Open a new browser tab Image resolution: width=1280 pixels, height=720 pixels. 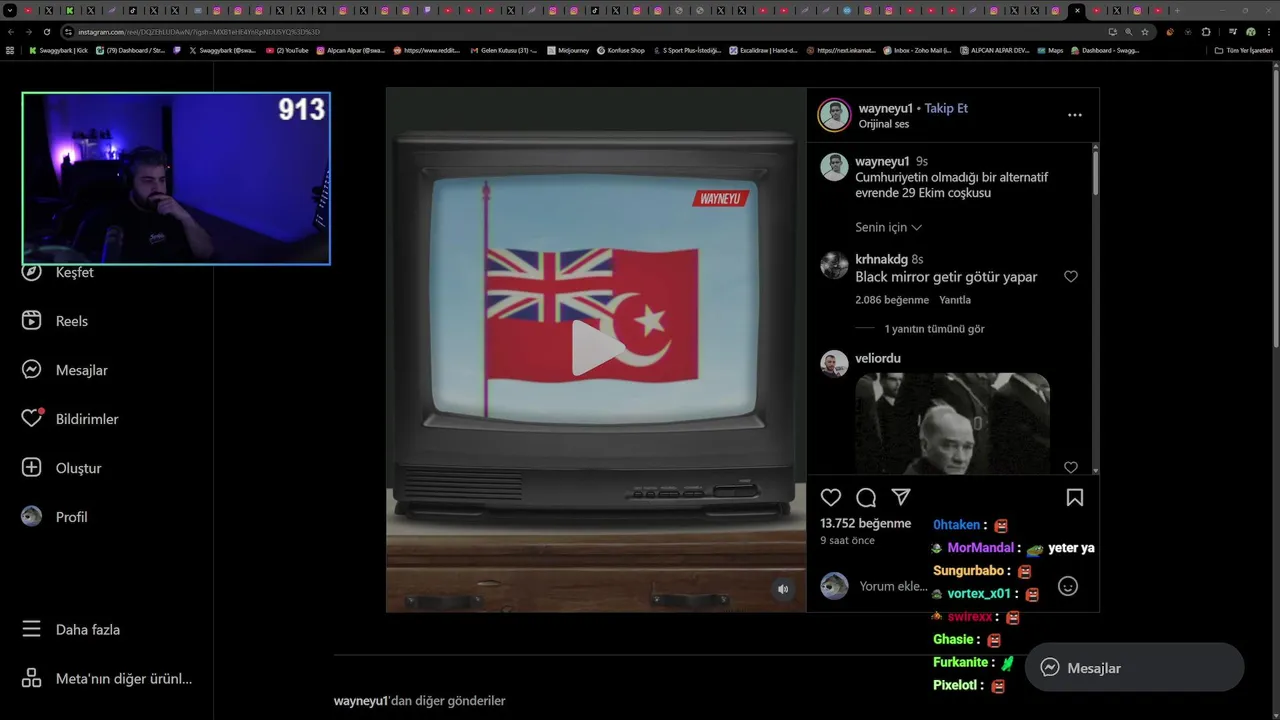1177,11
